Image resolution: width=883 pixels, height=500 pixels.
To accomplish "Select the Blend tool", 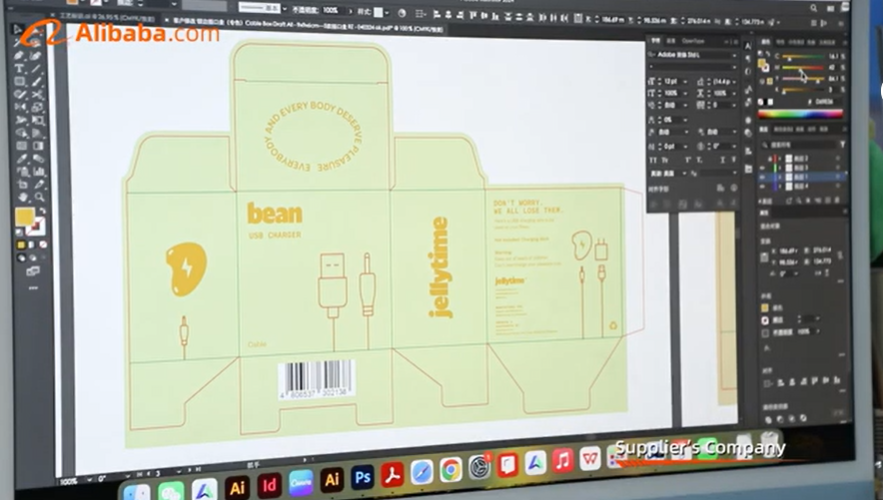I will click(x=39, y=158).
